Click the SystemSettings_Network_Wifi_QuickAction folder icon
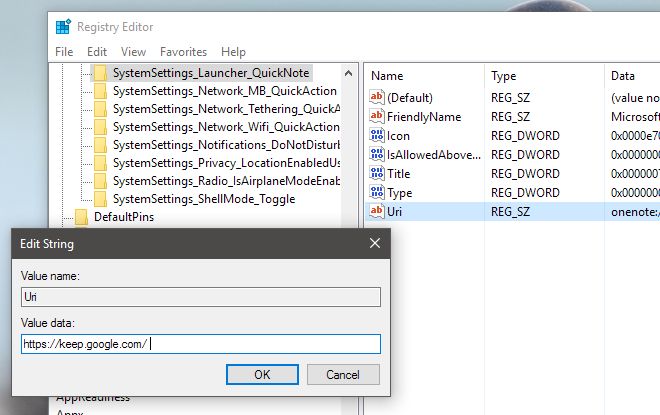Screen dimensions: 660x415 100,127
